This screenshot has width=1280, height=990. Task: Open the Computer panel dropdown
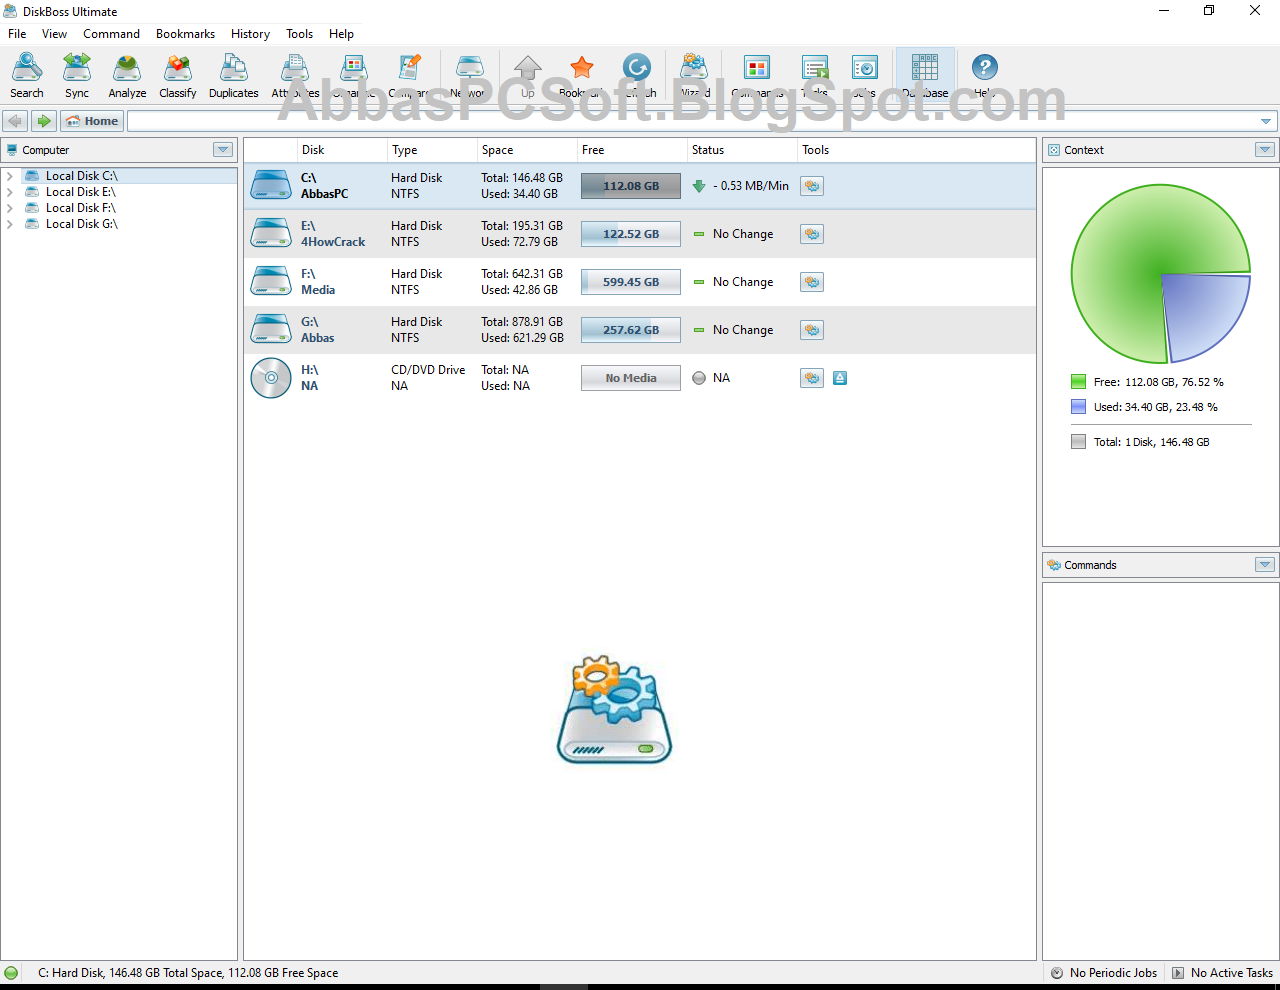pos(223,150)
